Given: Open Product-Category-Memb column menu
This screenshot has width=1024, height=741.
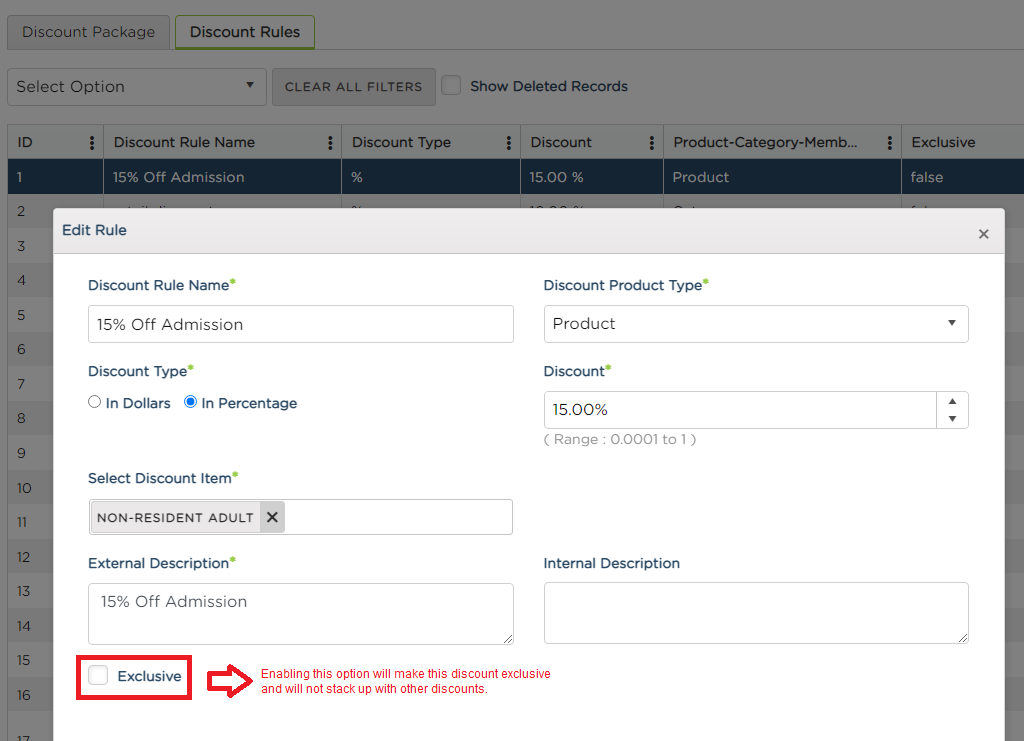Looking at the screenshot, I should click(889, 142).
